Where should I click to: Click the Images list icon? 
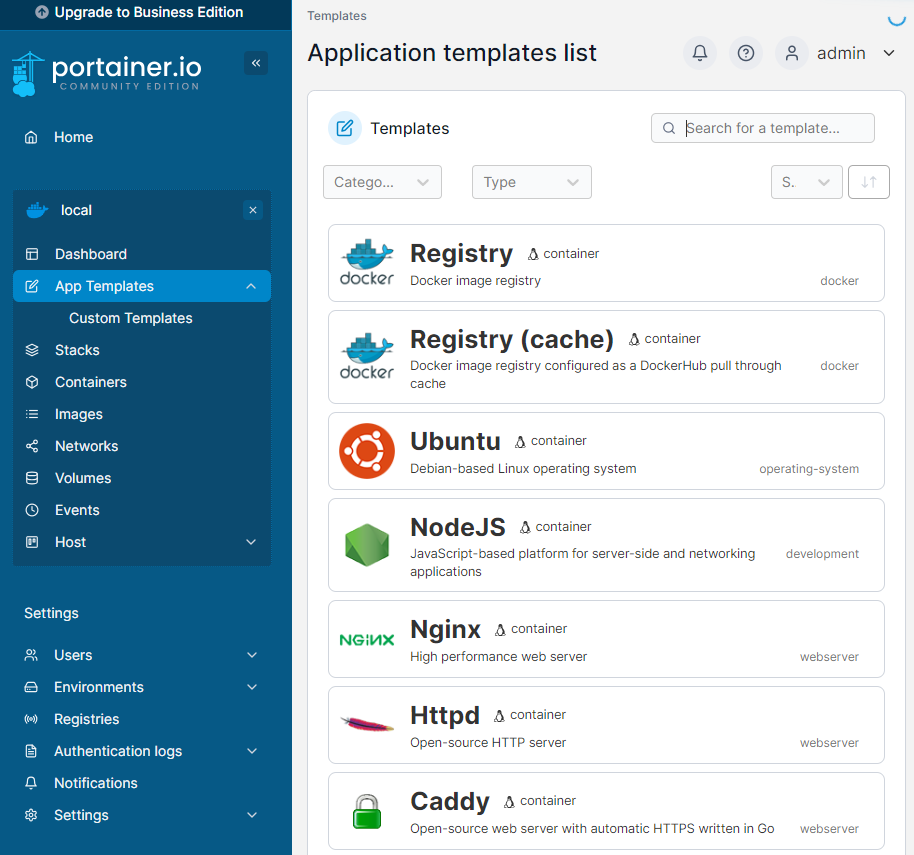pyautogui.click(x=32, y=414)
